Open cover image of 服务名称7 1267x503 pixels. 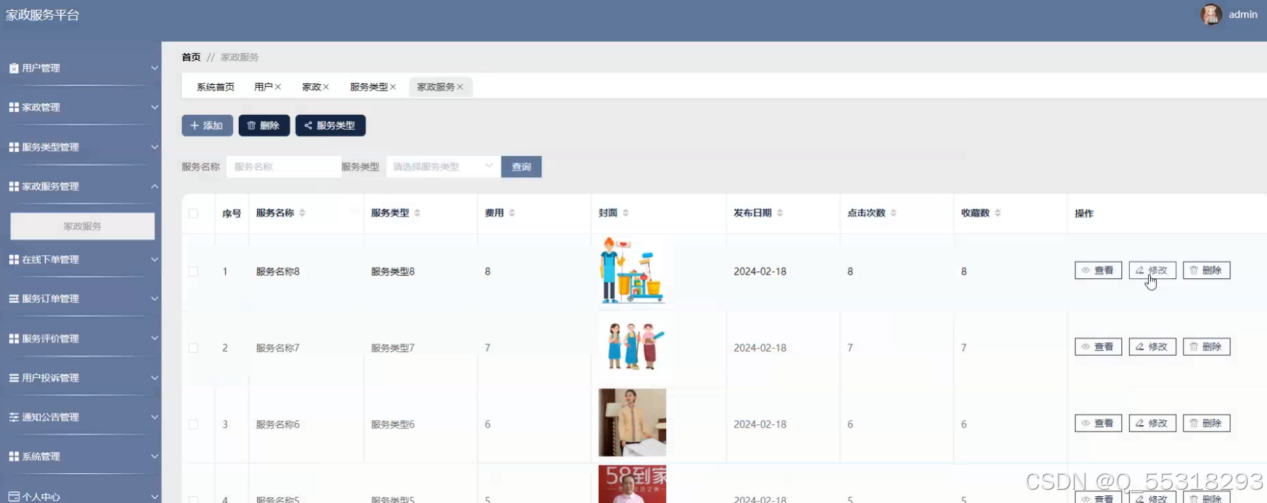(x=632, y=346)
